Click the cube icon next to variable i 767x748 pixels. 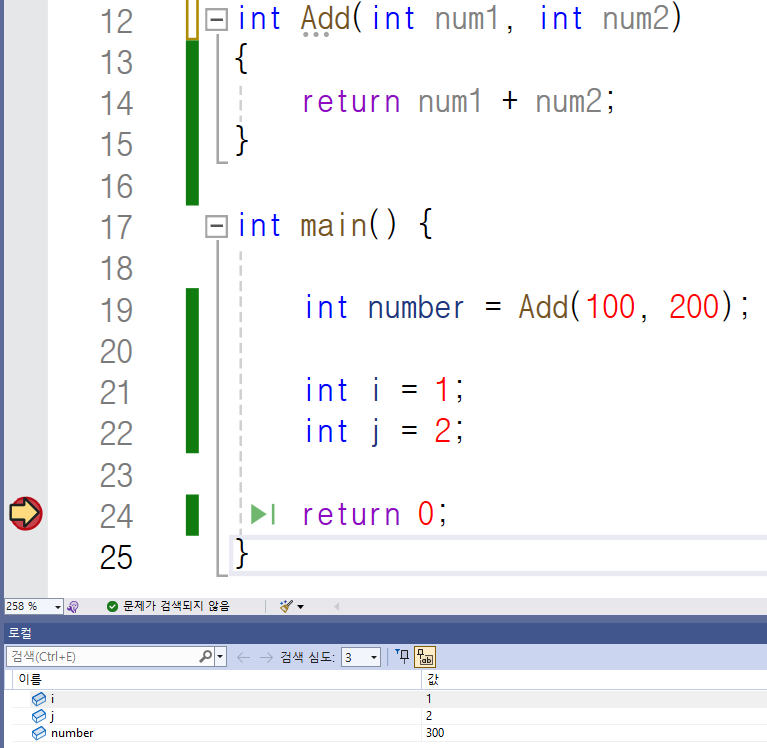(x=39, y=699)
